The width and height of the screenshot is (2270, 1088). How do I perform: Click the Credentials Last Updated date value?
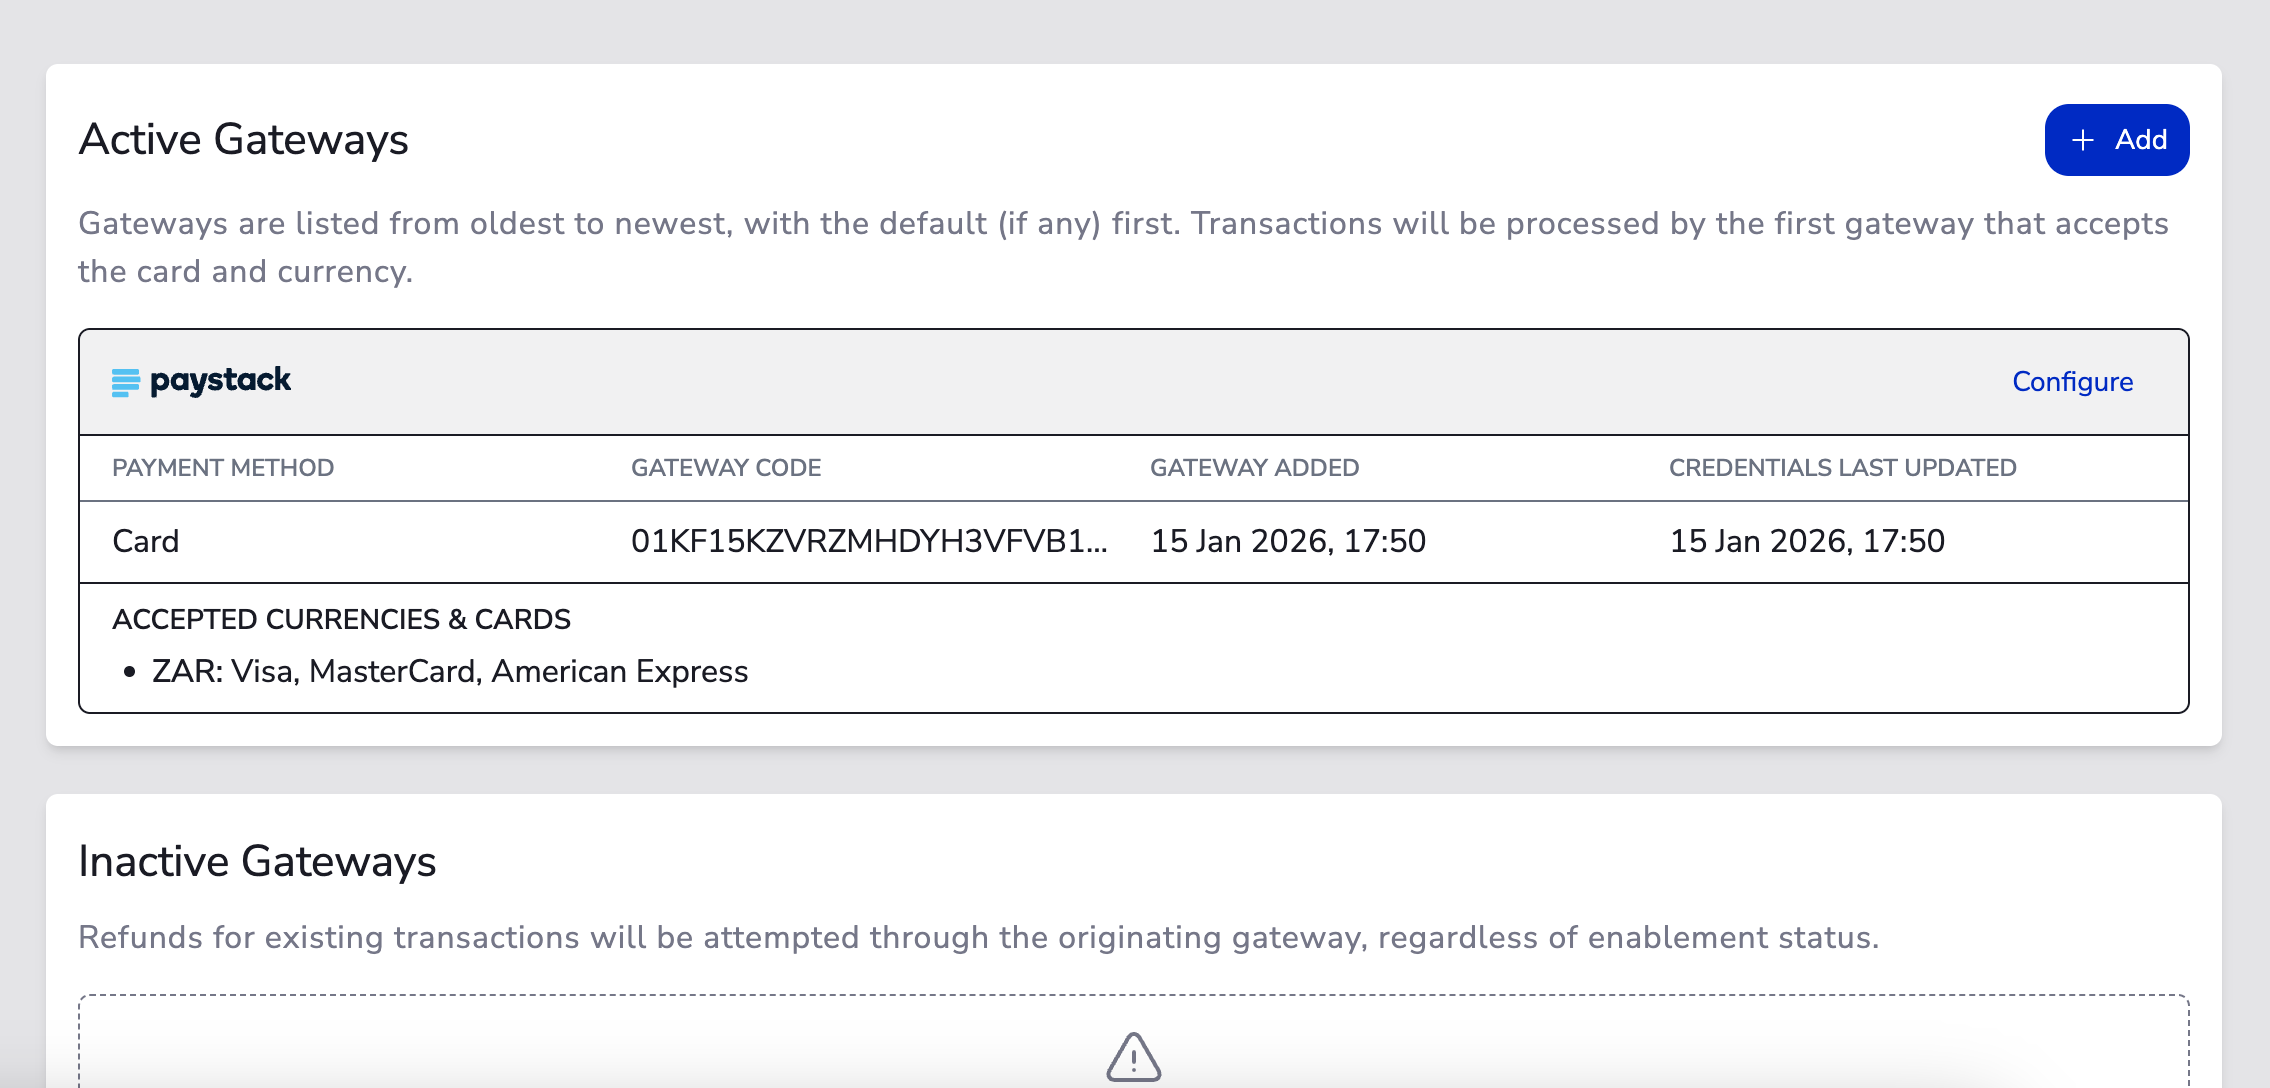1807,541
